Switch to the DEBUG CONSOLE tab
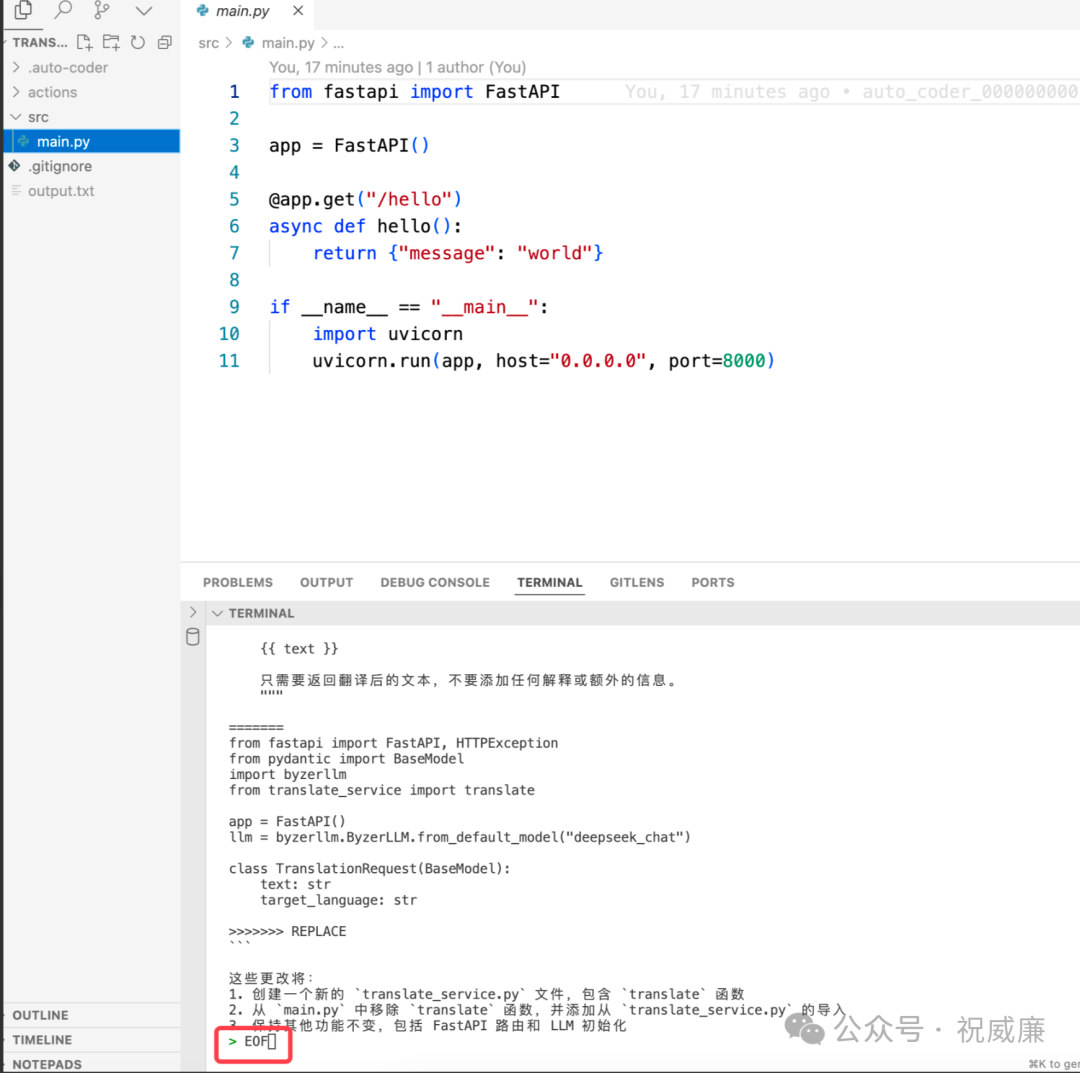This screenshot has width=1080, height=1073. click(435, 583)
